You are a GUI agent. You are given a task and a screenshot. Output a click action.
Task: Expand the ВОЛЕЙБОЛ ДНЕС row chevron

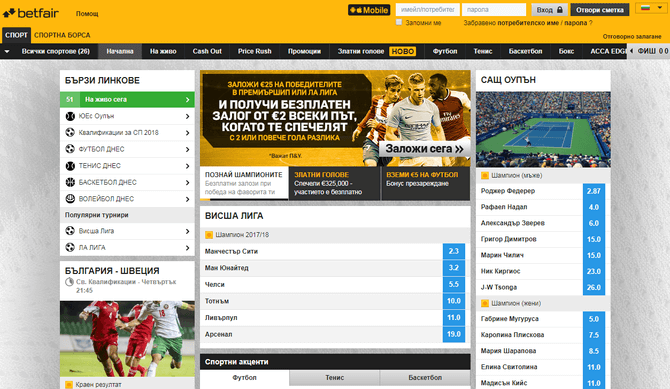coord(187,199)
